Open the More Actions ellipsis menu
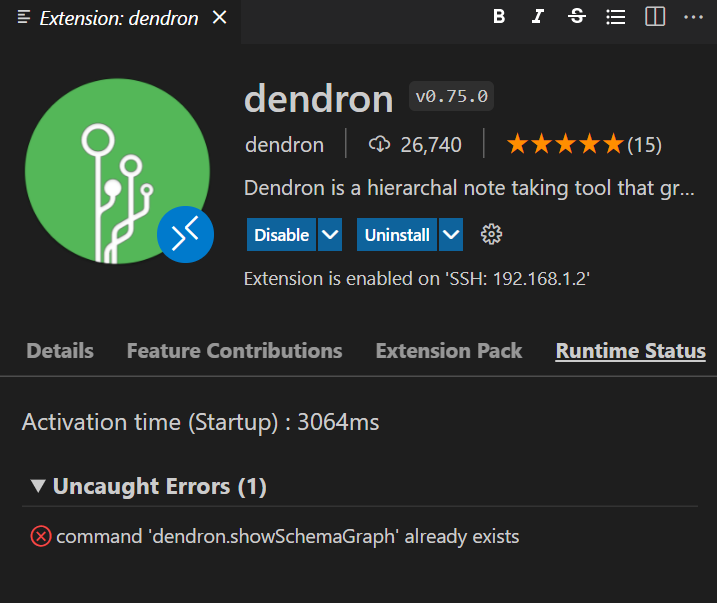This screenshot has width=717, height=603. point(693,17)
